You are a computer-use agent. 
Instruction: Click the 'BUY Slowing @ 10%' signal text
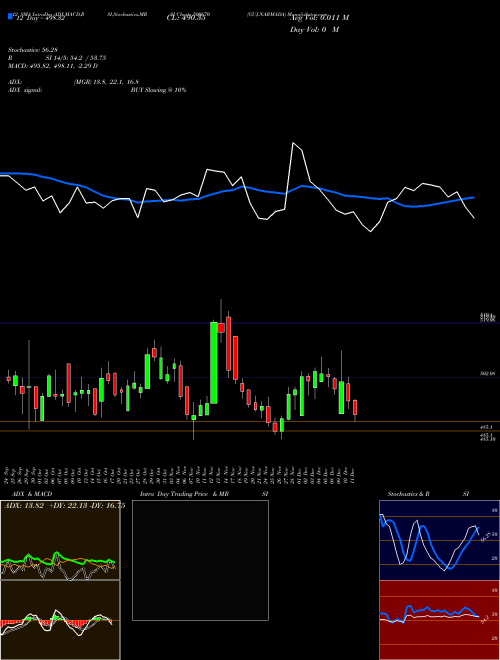point(158,90)
